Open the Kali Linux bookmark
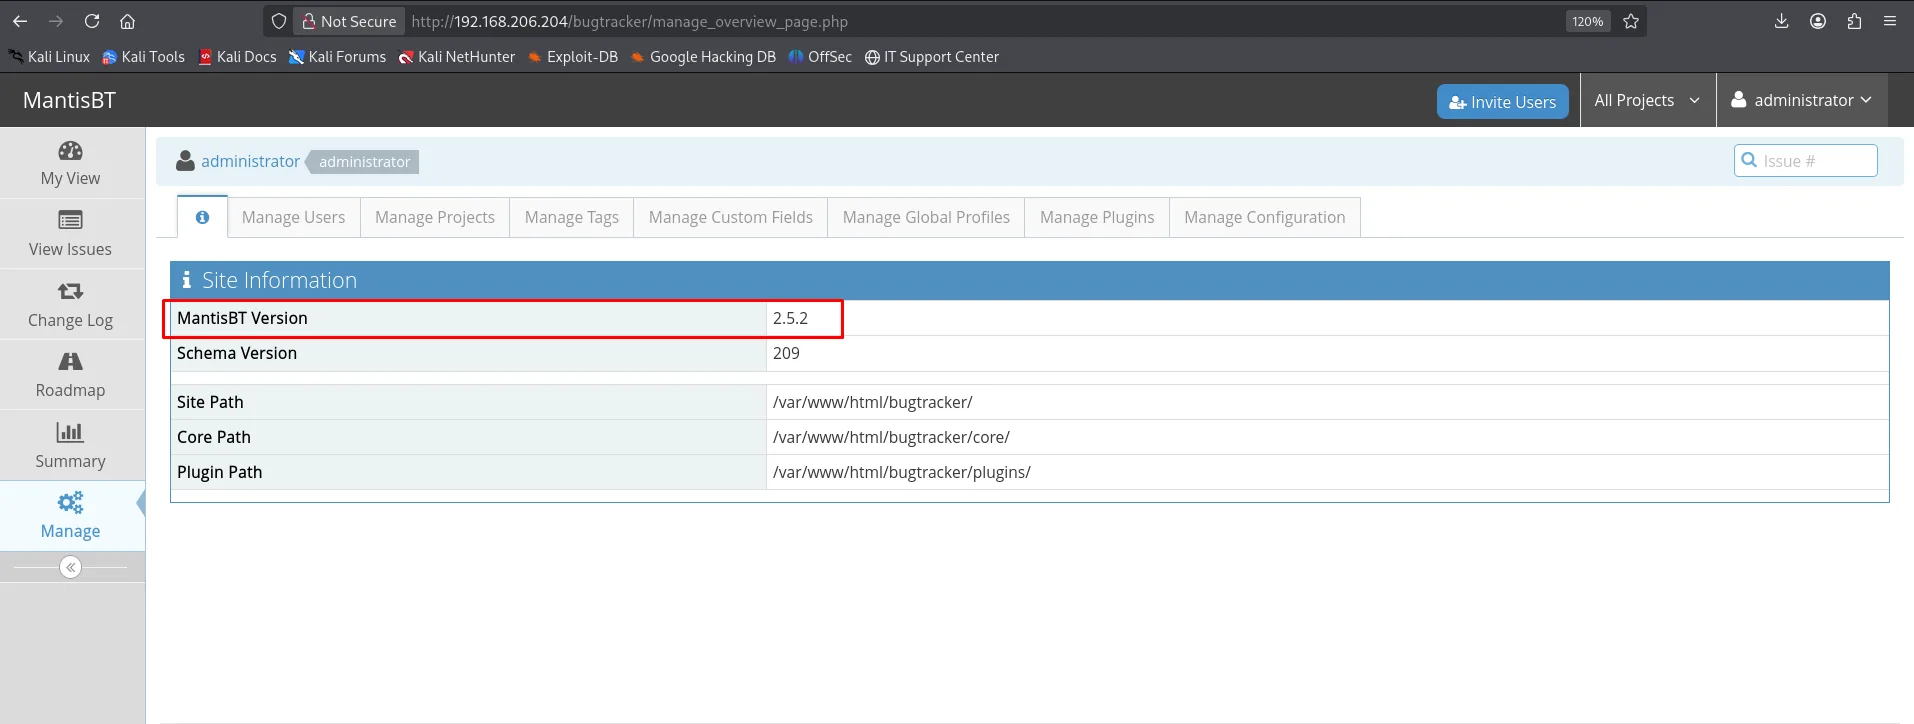Viewport: 1914px width, 724px height. click(50, 57)
